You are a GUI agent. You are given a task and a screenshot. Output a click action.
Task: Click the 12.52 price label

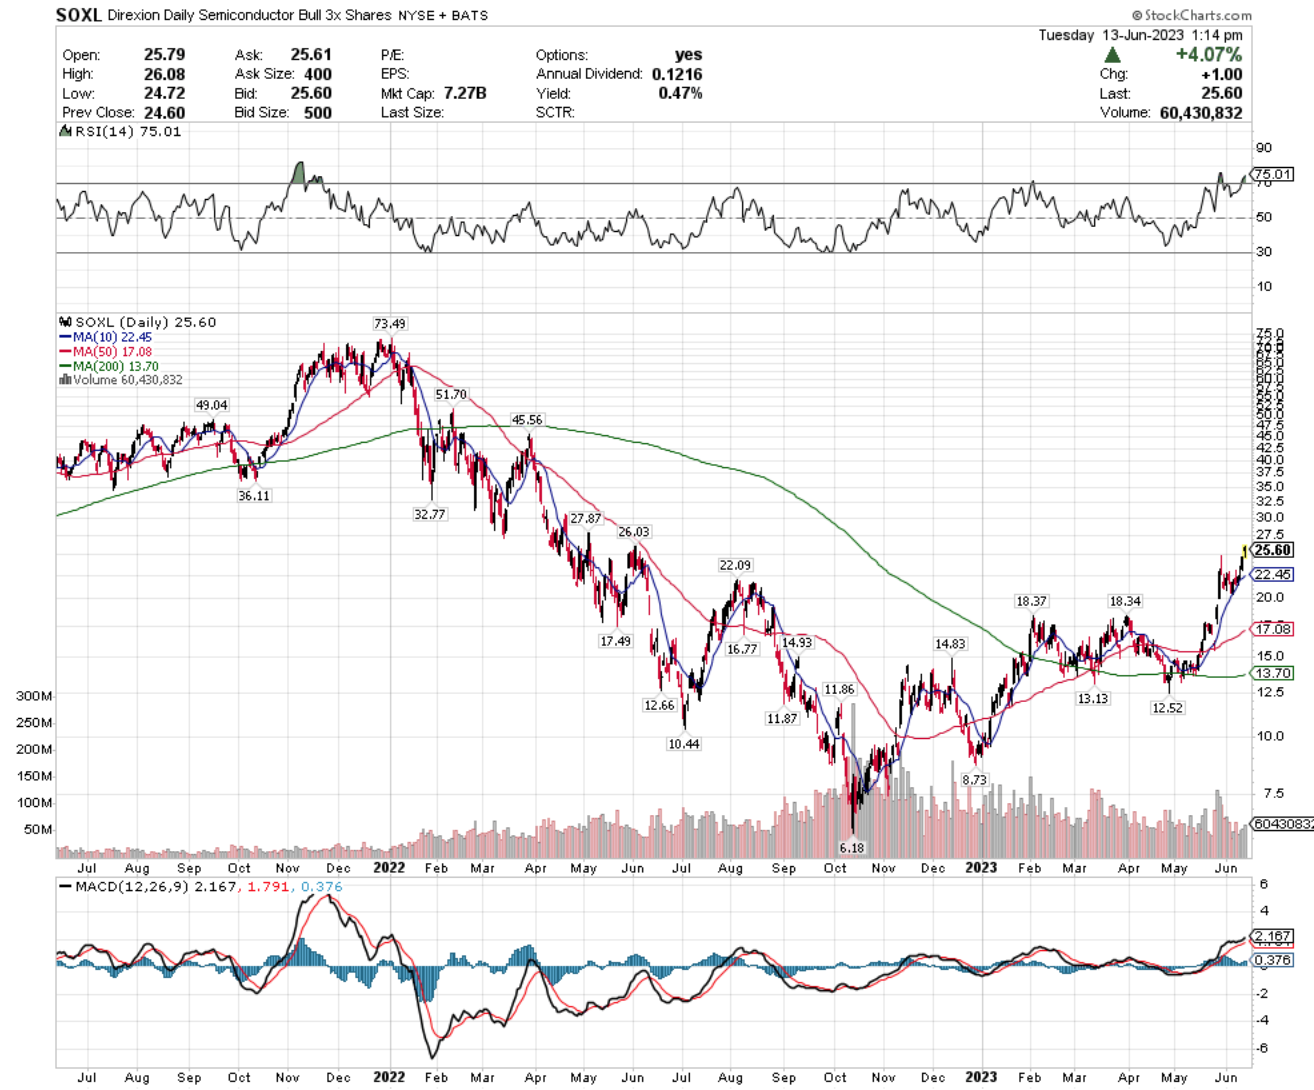tap(1167, 708)
